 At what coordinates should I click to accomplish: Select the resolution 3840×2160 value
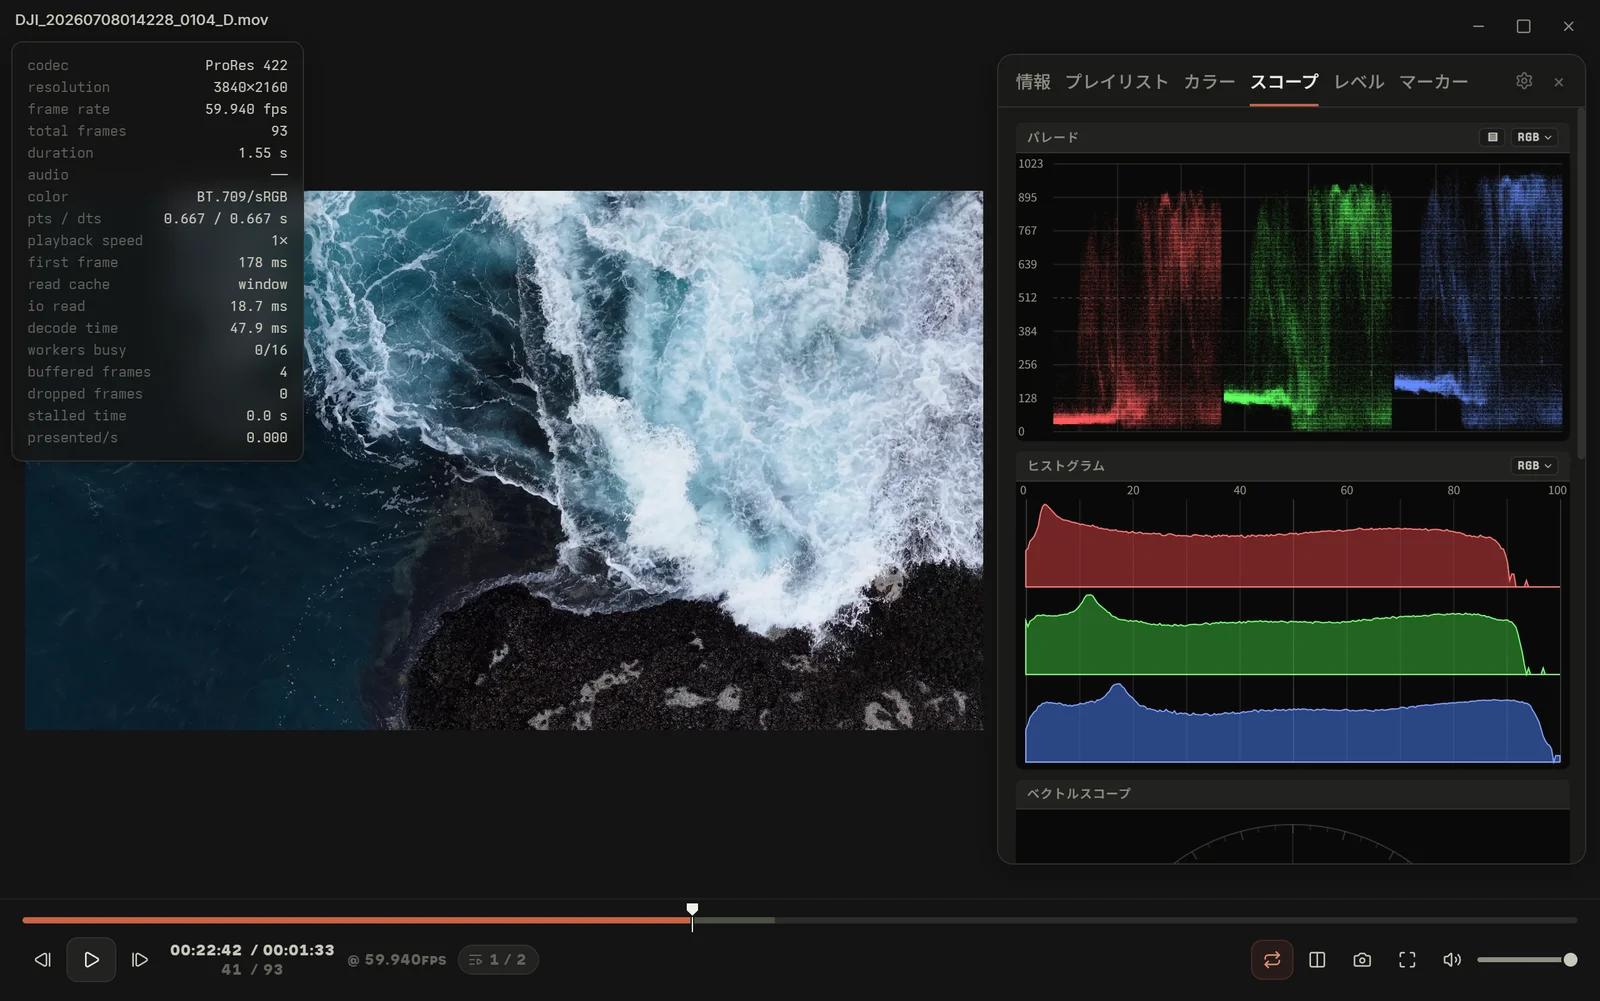[x=250, y=87]
